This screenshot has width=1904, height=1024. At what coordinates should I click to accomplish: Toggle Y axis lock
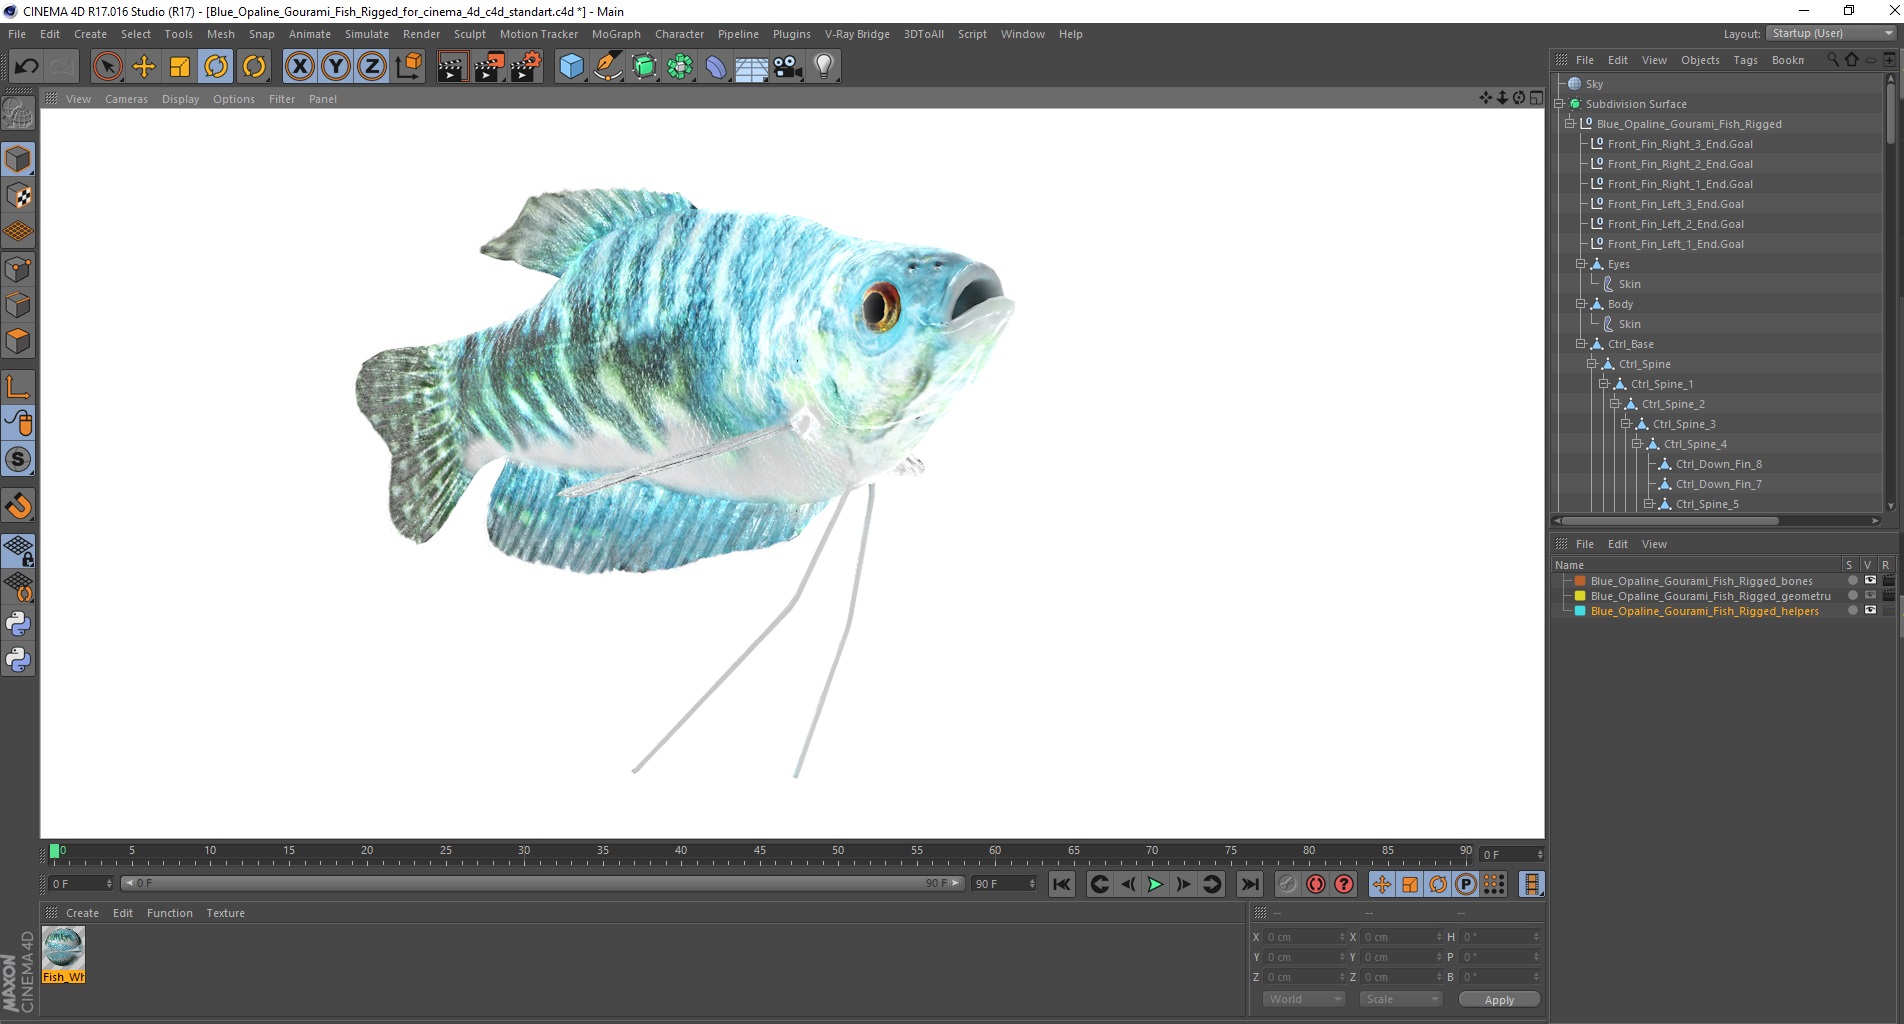(336, 67)
